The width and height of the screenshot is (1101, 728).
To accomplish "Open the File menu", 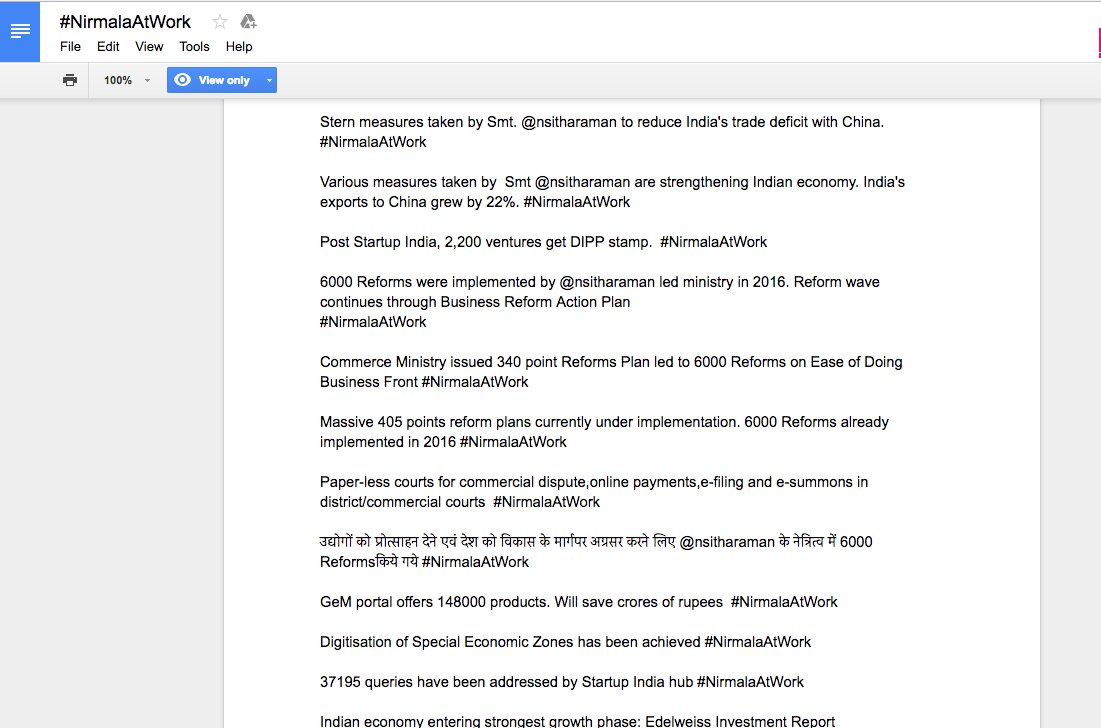I will (x=70, y=46).
